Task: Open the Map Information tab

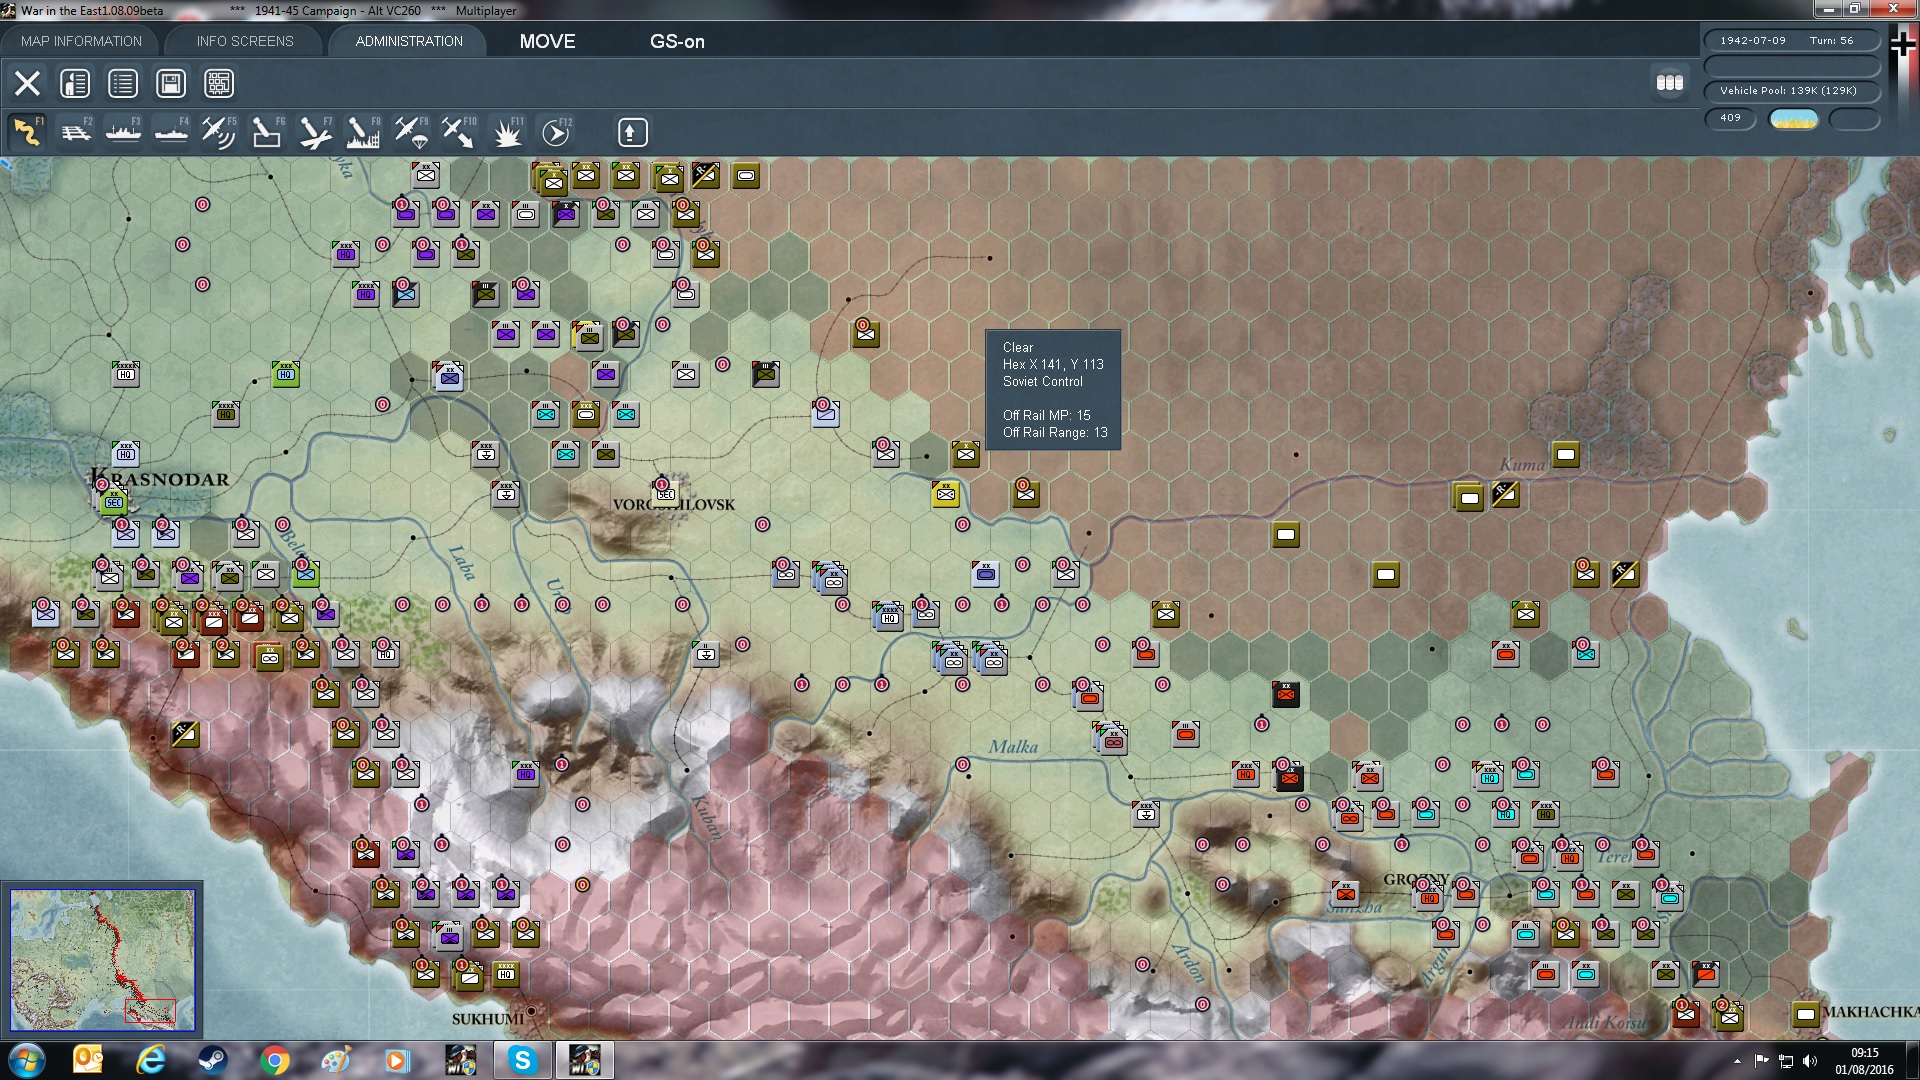Action: (81, 41)
